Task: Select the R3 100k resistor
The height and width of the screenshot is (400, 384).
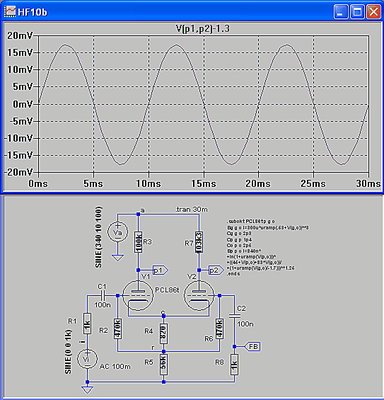Action: pos(138,241)
